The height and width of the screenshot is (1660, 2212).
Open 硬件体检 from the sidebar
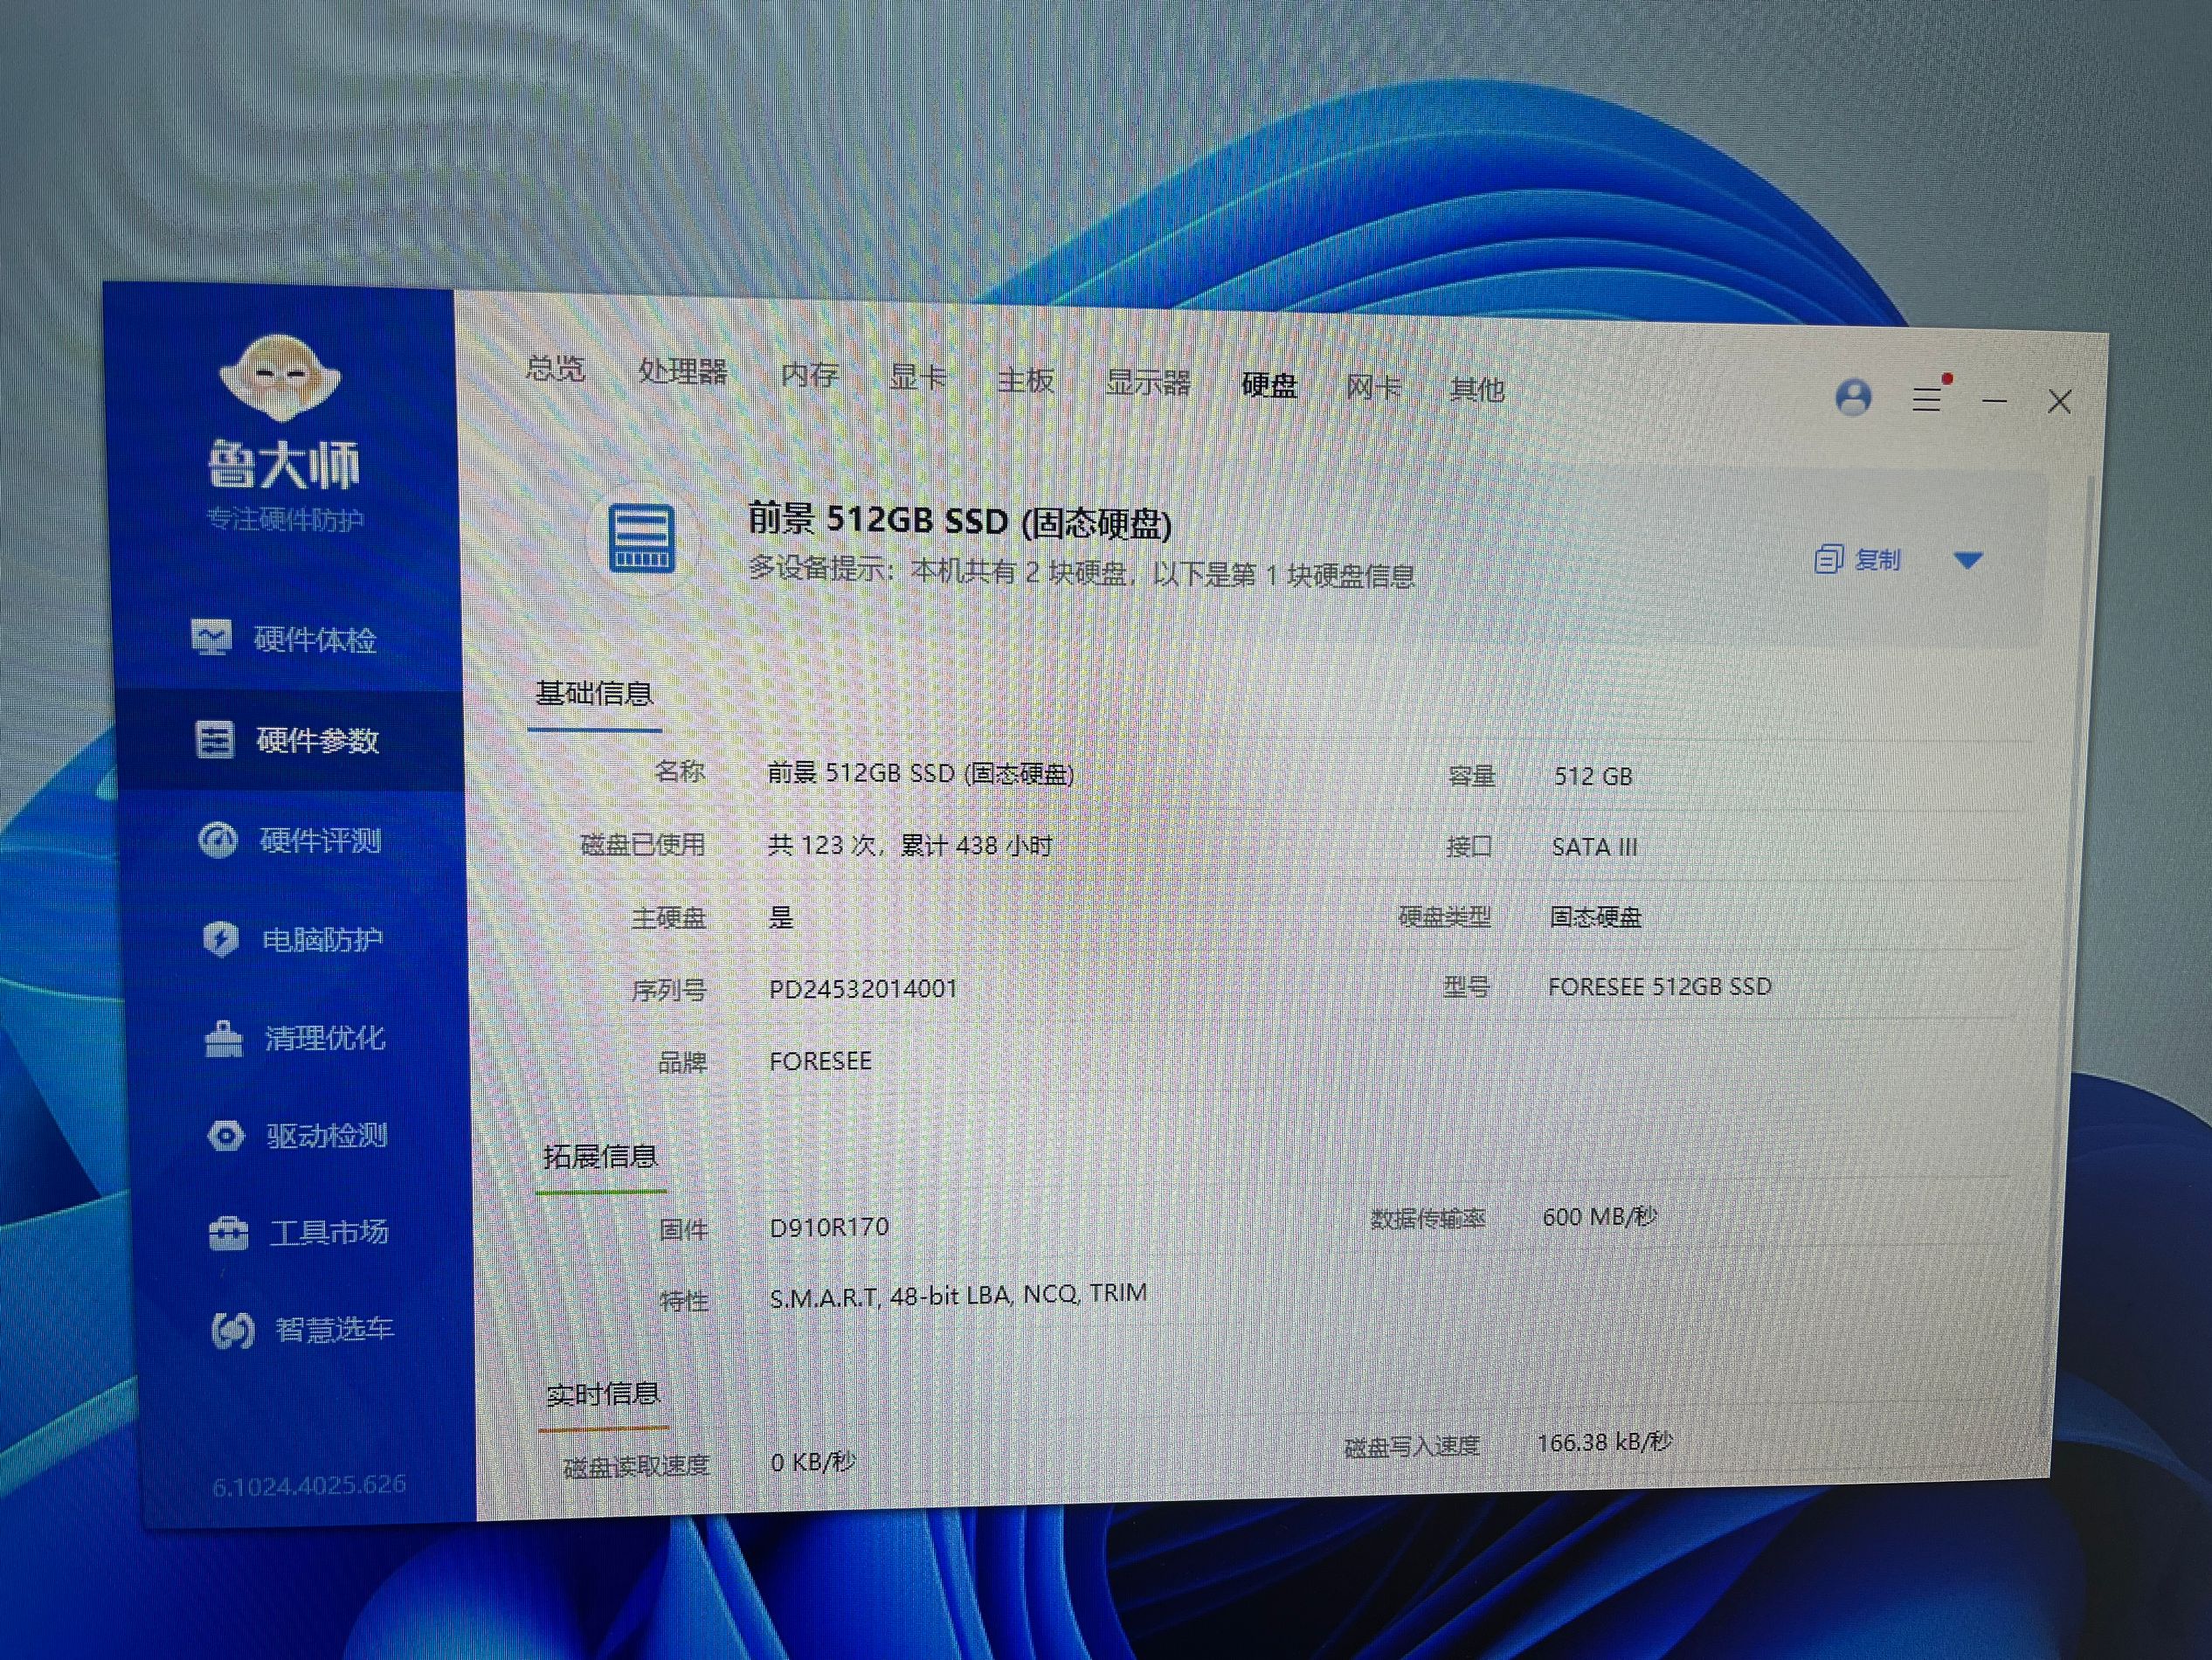(x=284, y=638)
